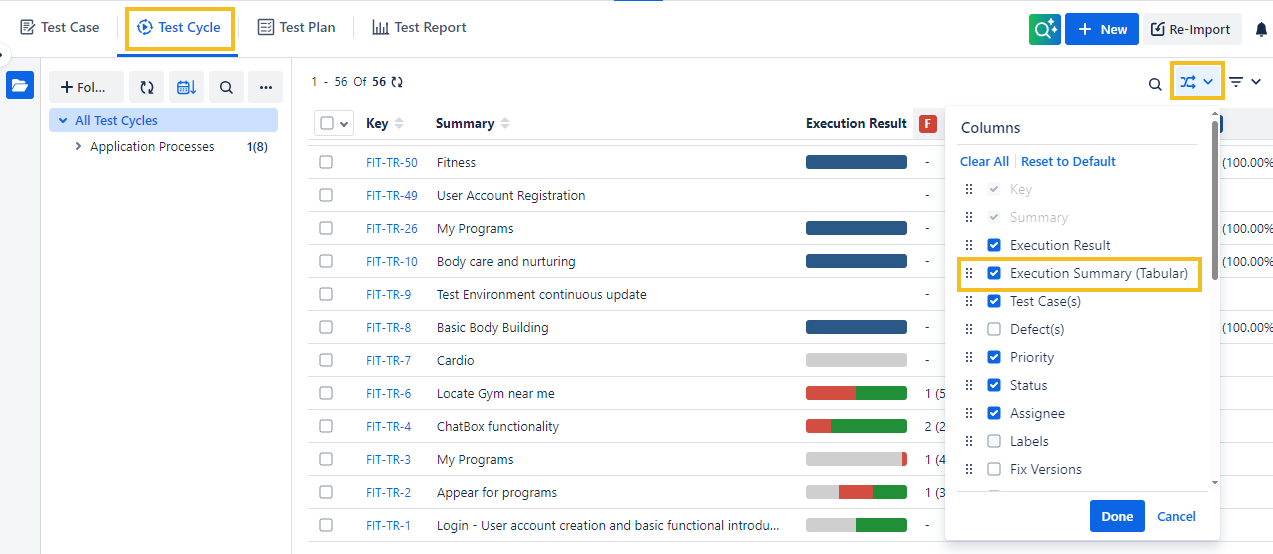Open filter dropdown chevron

[1256, 82]
